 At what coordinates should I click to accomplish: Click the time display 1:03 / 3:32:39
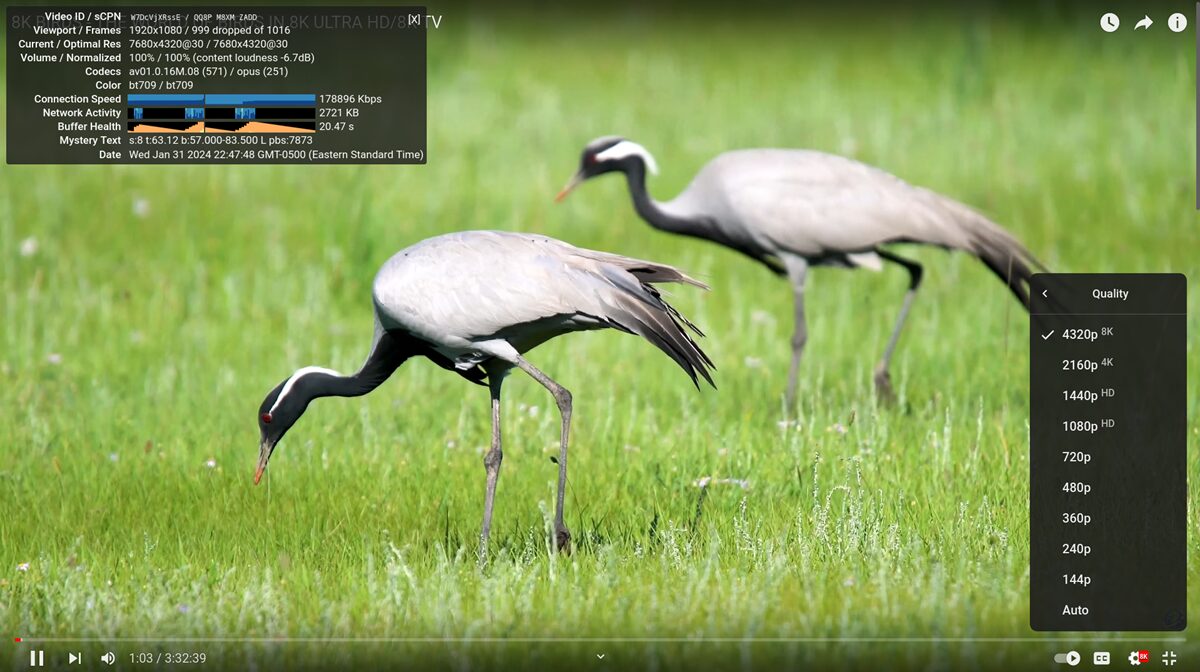tap(168, 658)
